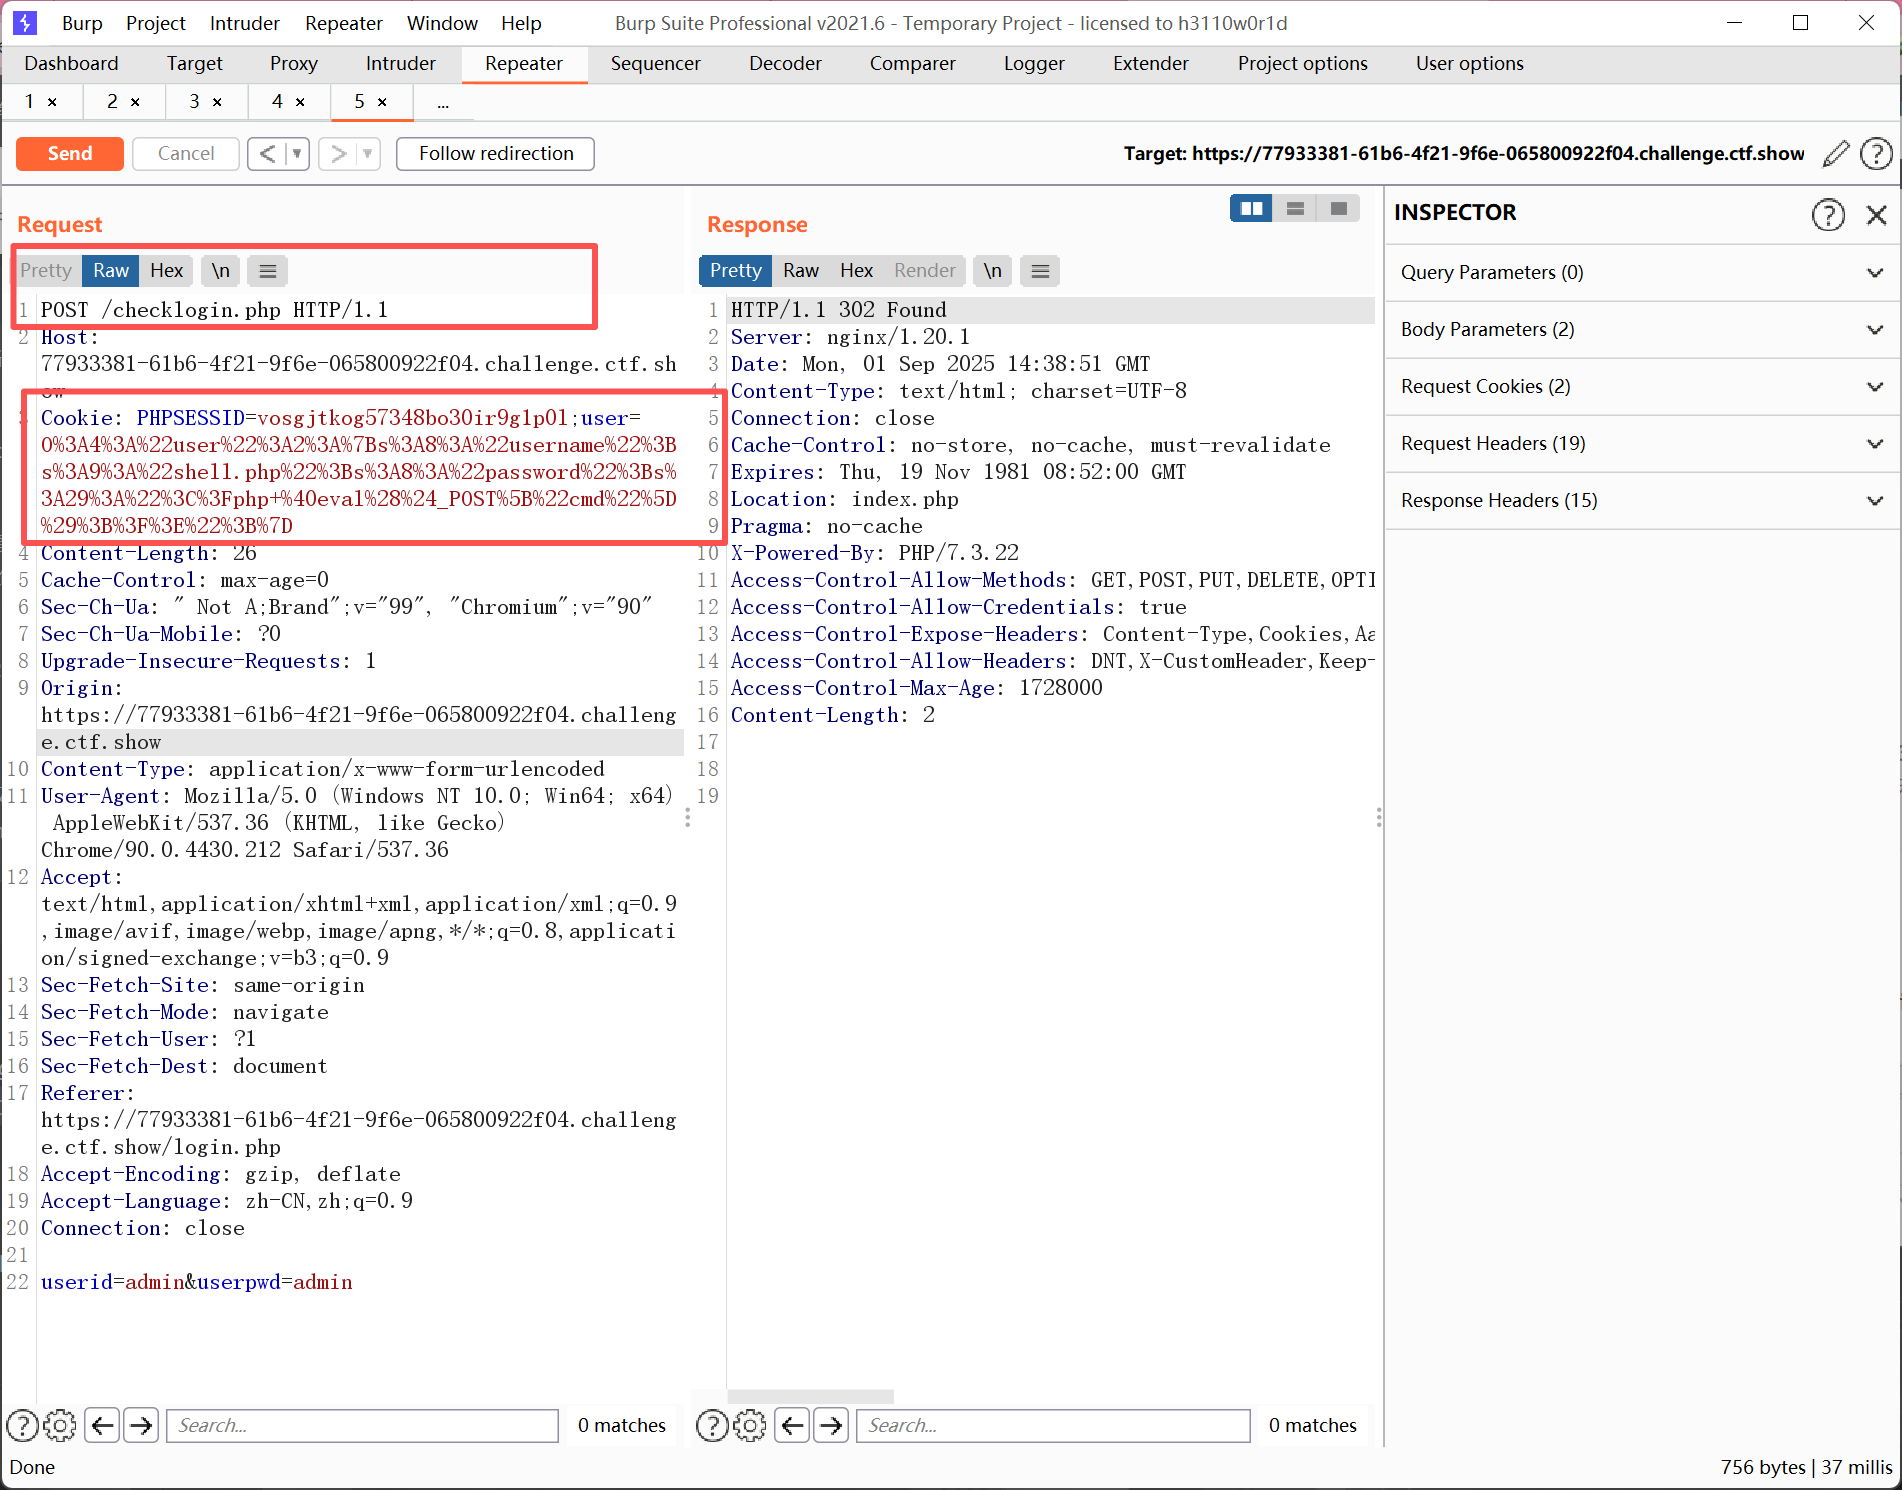Image resolution: width=1902 pixels, height=1490 pixels.
Task: Switch Request view to Pretty
Action: tap(46, 270)
